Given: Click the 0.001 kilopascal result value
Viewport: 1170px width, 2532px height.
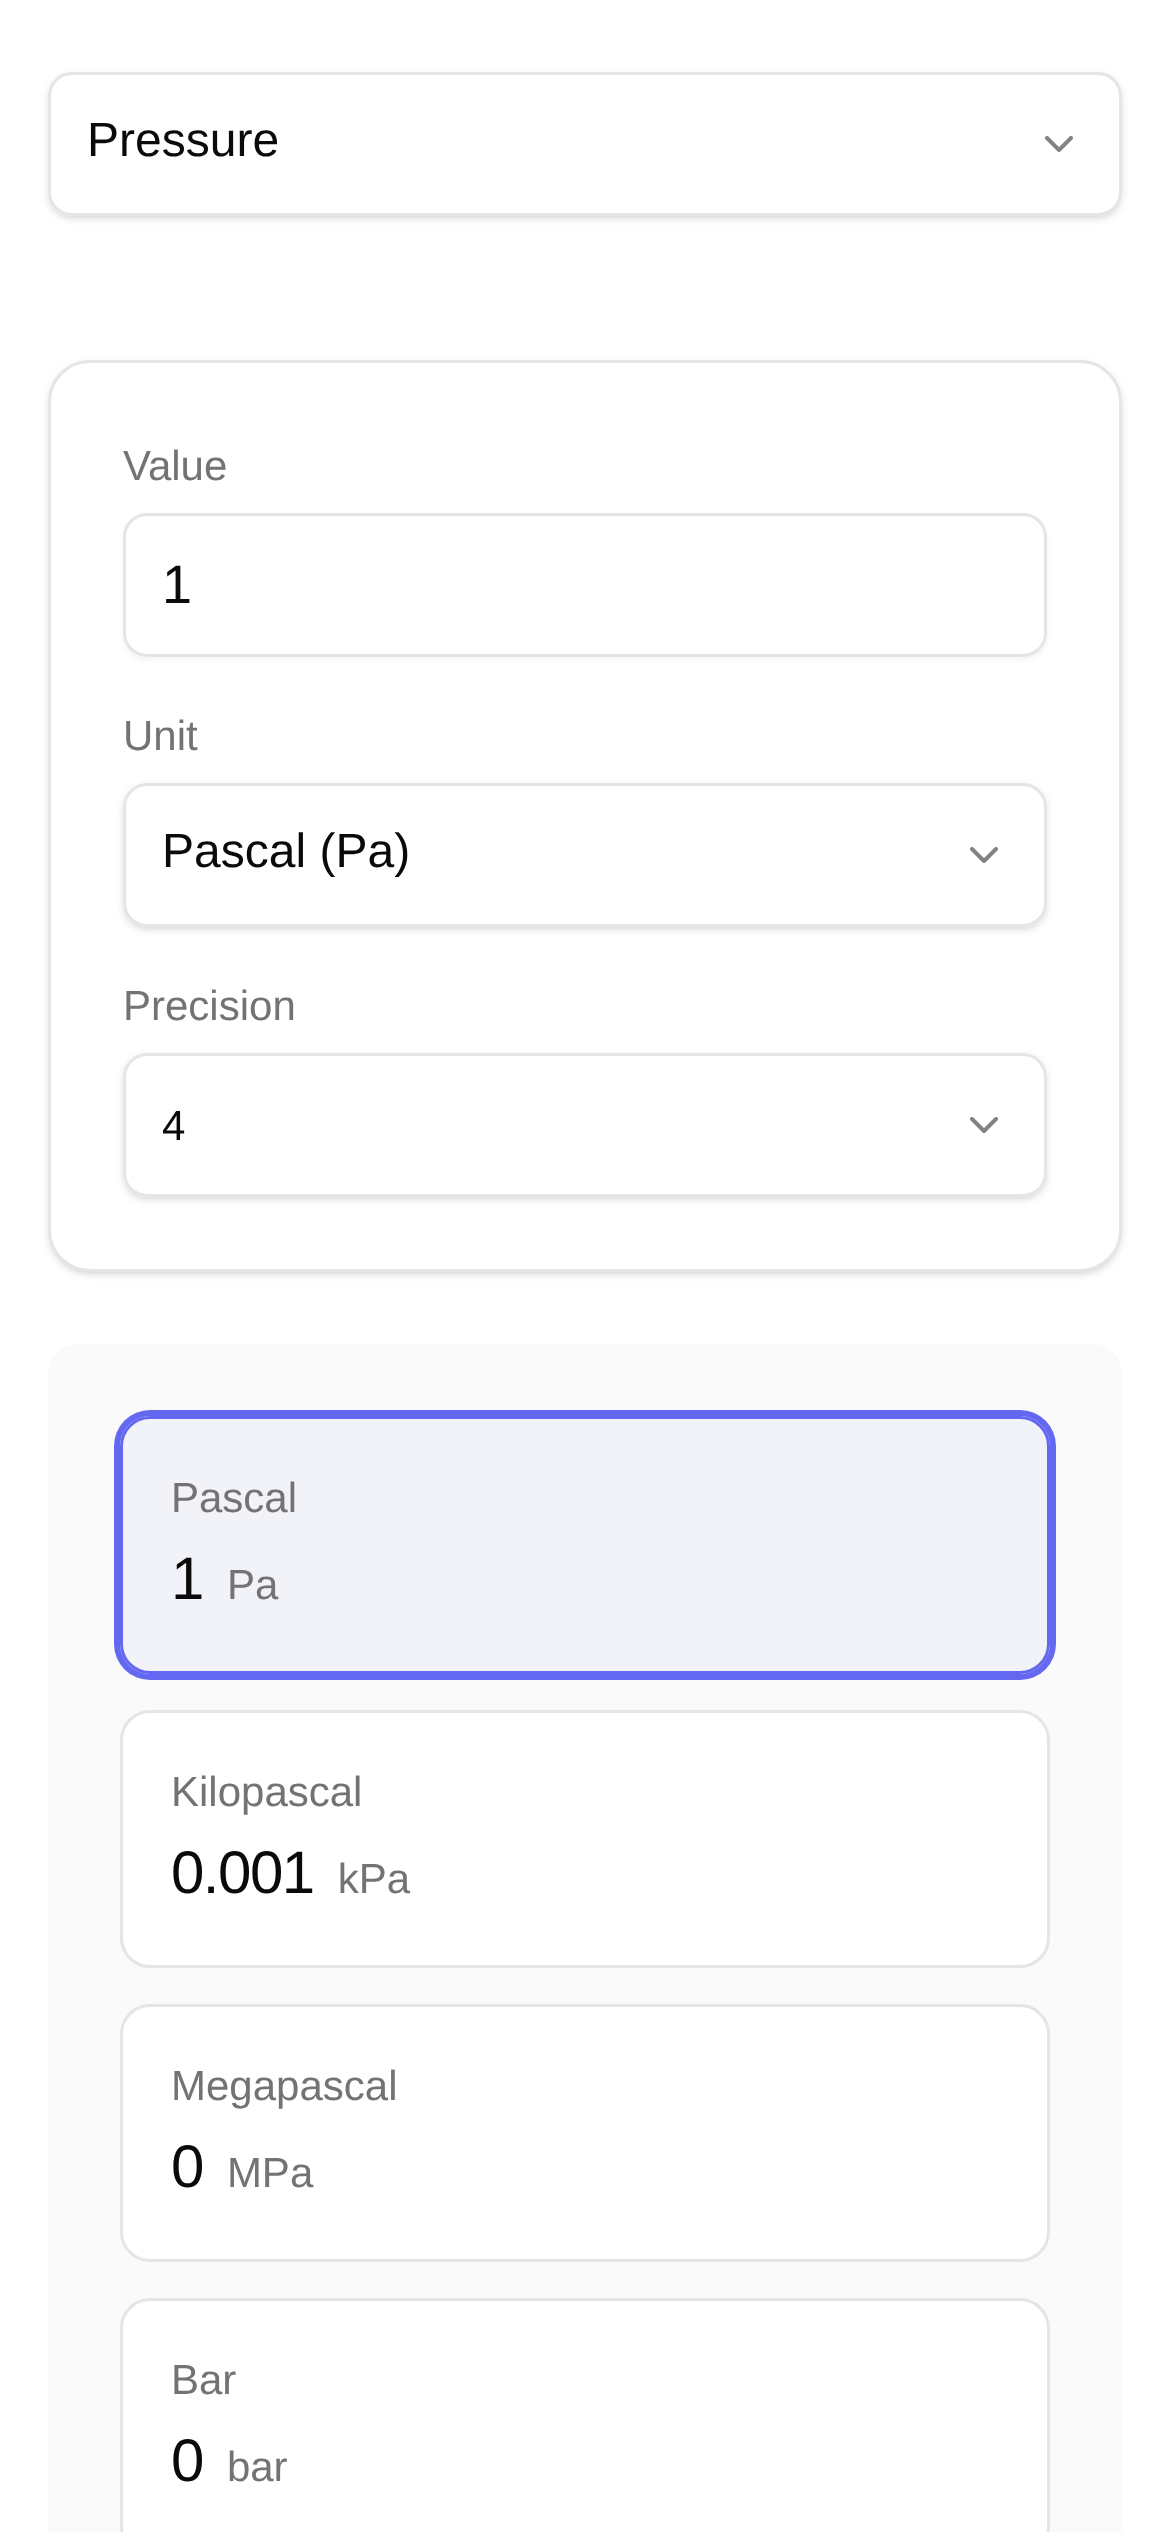Looking at the screenshot, I should coord(242,1873).
